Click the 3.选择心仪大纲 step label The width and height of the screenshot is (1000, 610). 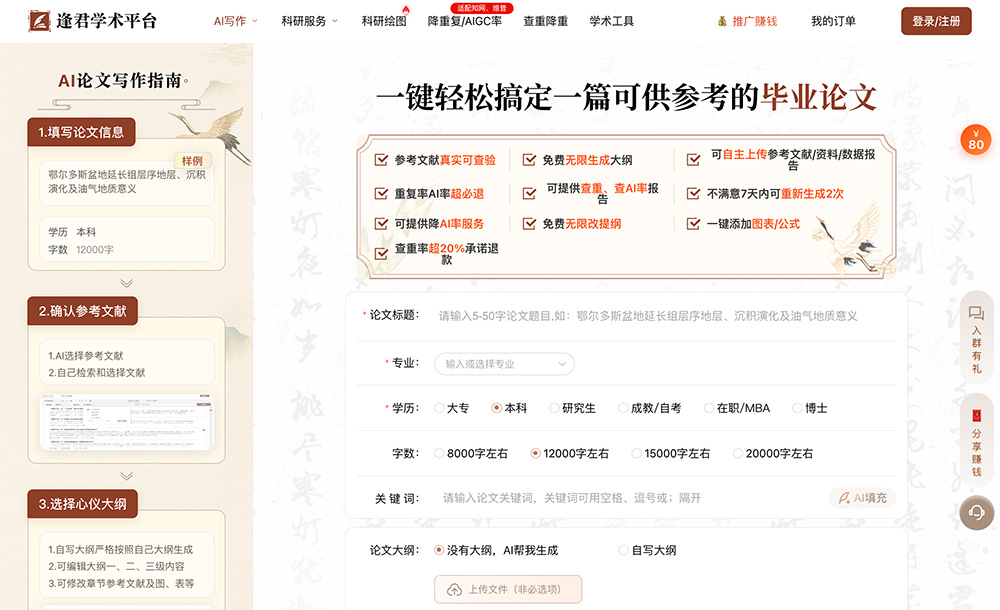tap(82, 503)
